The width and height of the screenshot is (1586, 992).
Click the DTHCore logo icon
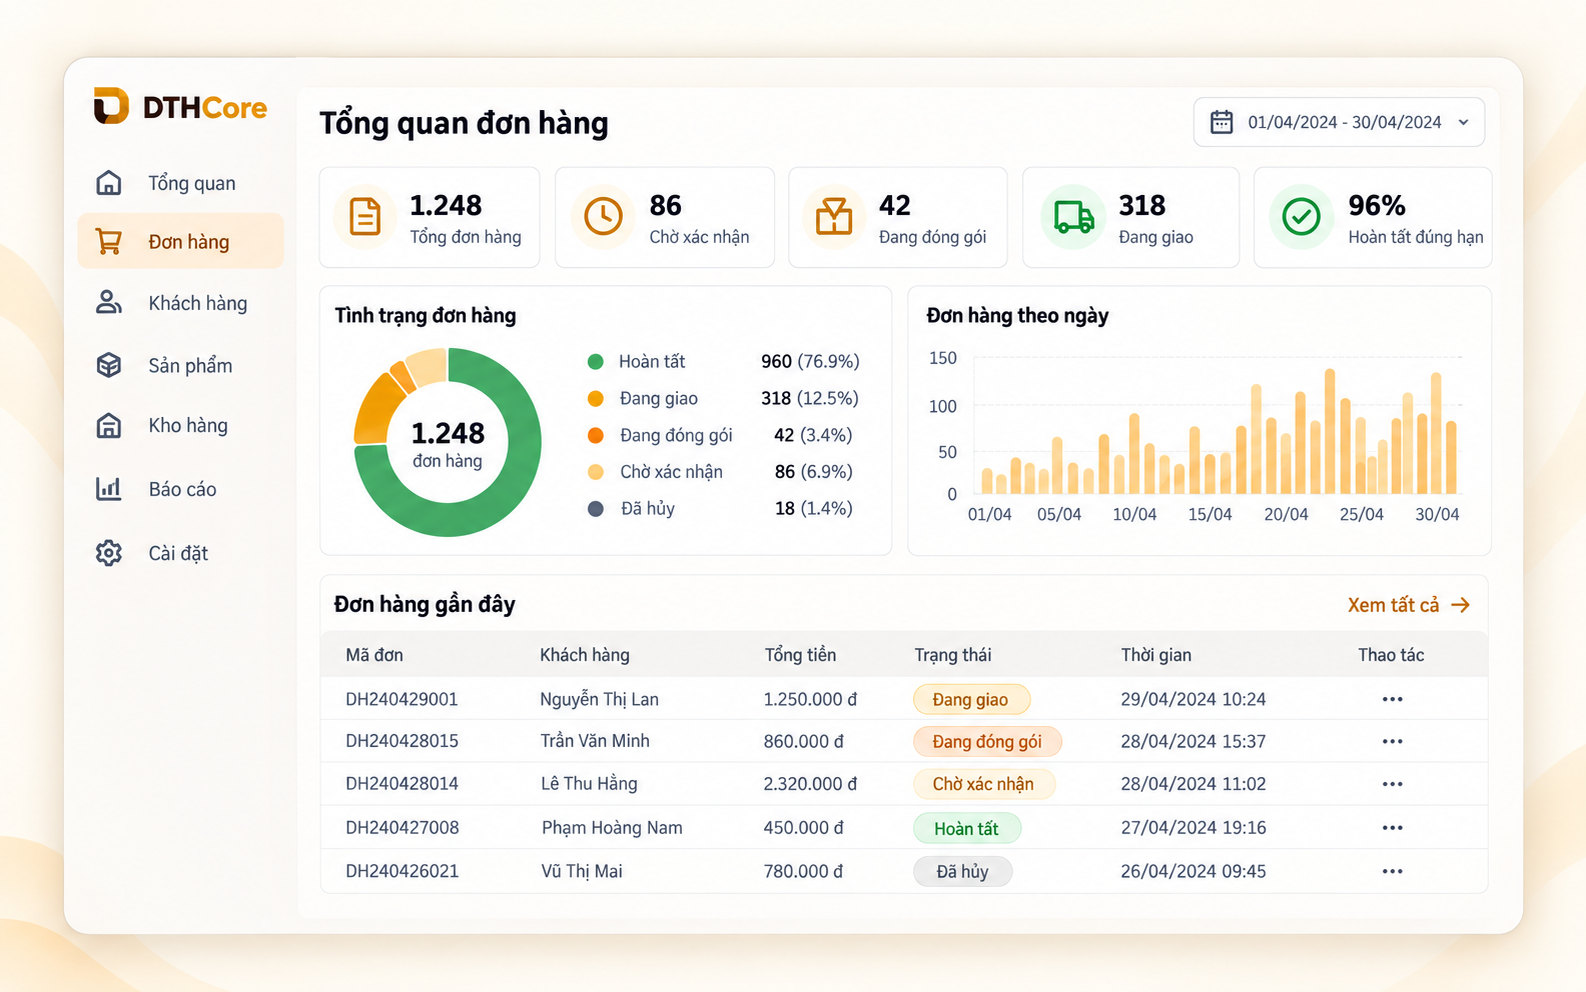pyautogui.click(x=111, y=106)
